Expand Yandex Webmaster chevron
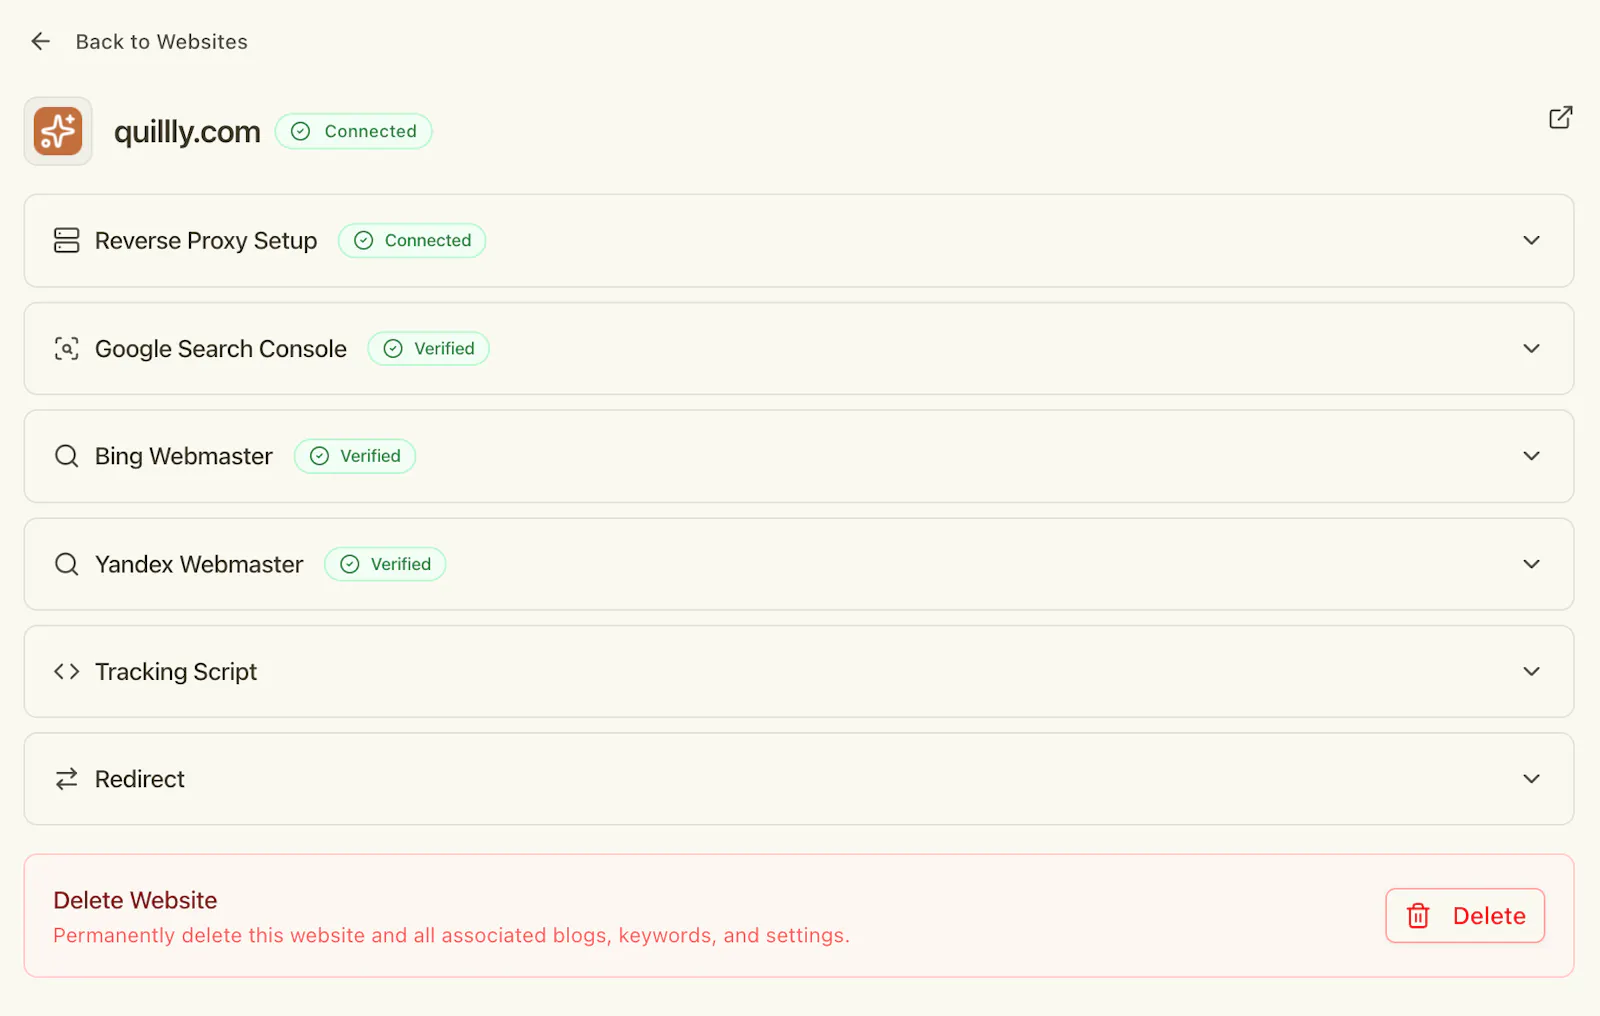Screen dimensions: 1600x1016 coord(1531,564)
